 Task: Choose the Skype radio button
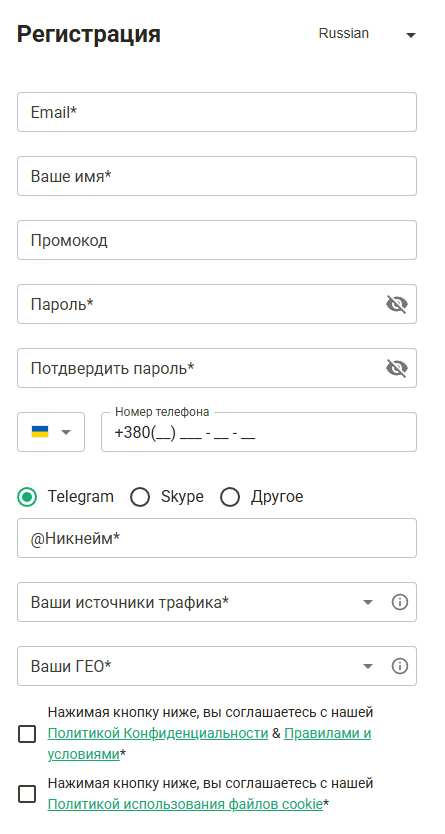tap(140, 497)
